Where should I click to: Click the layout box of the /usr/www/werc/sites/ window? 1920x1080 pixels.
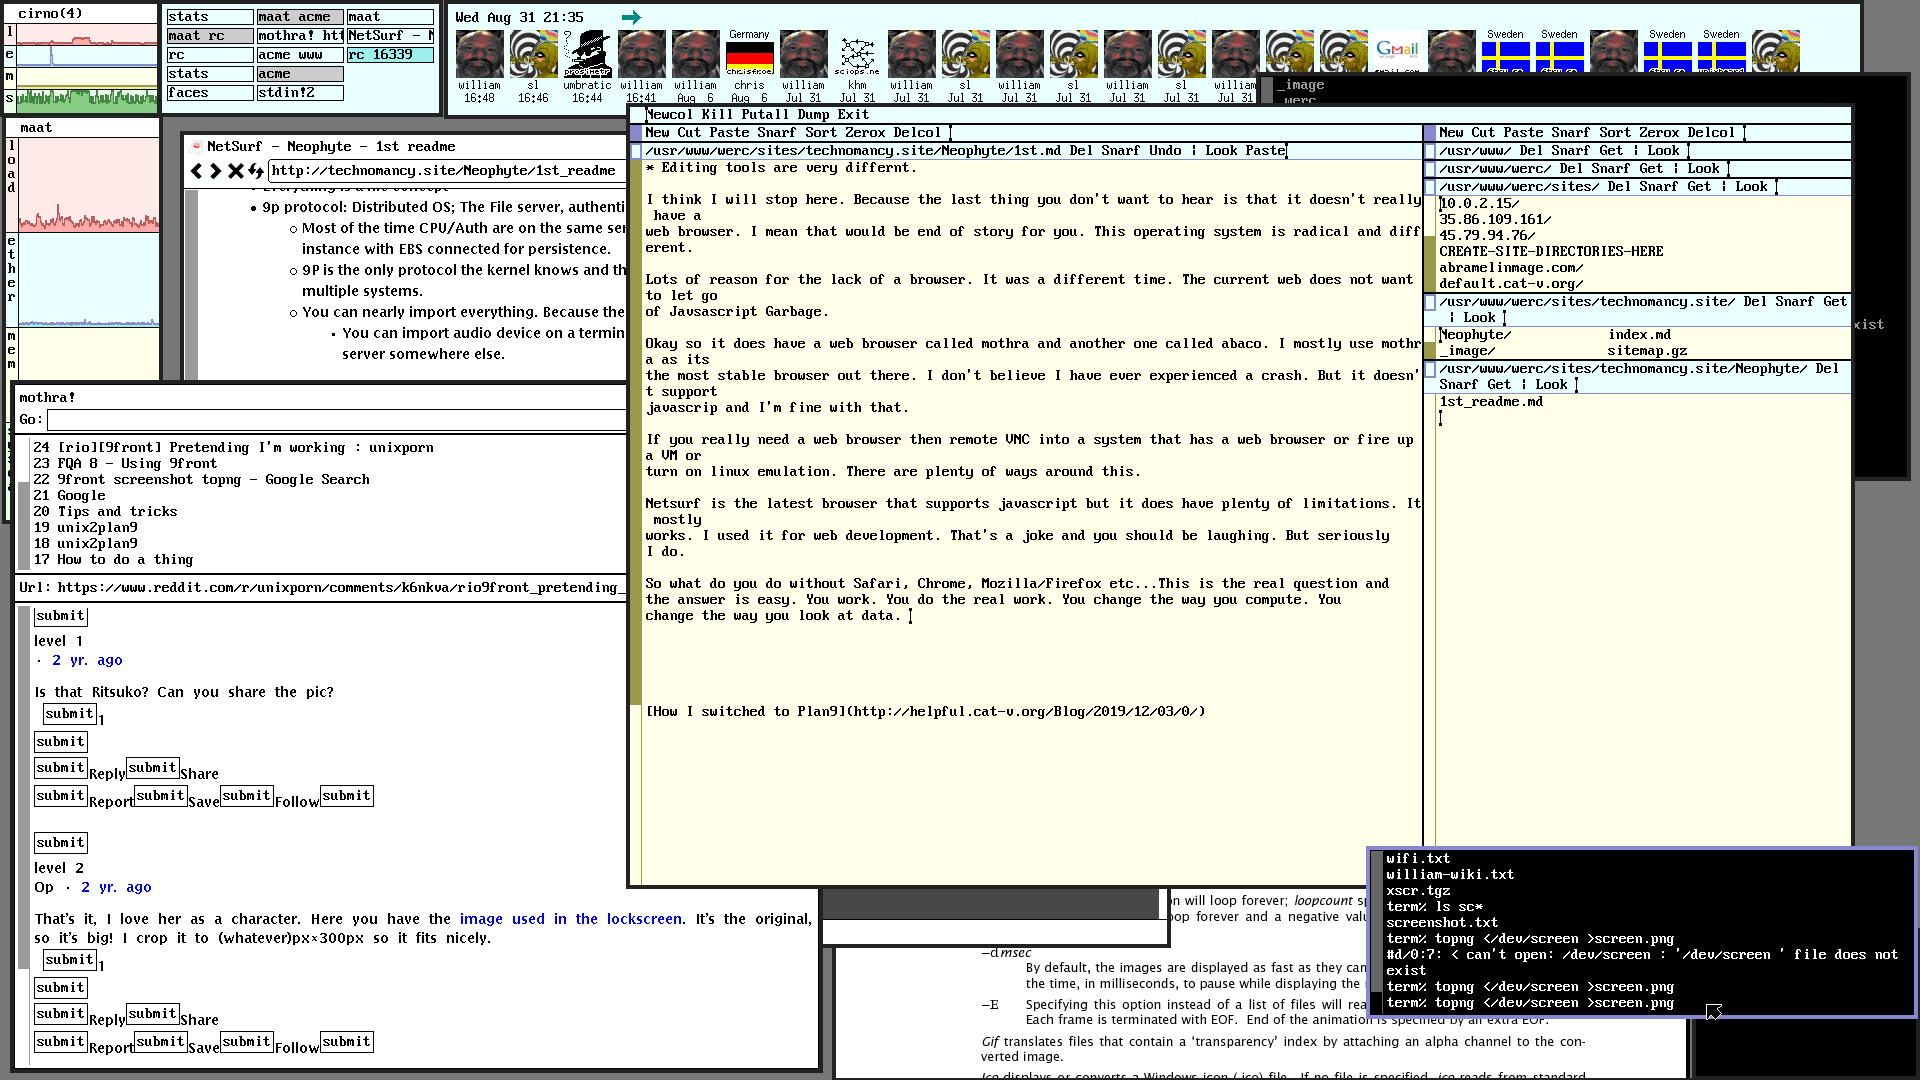(x=1430, y=187)
